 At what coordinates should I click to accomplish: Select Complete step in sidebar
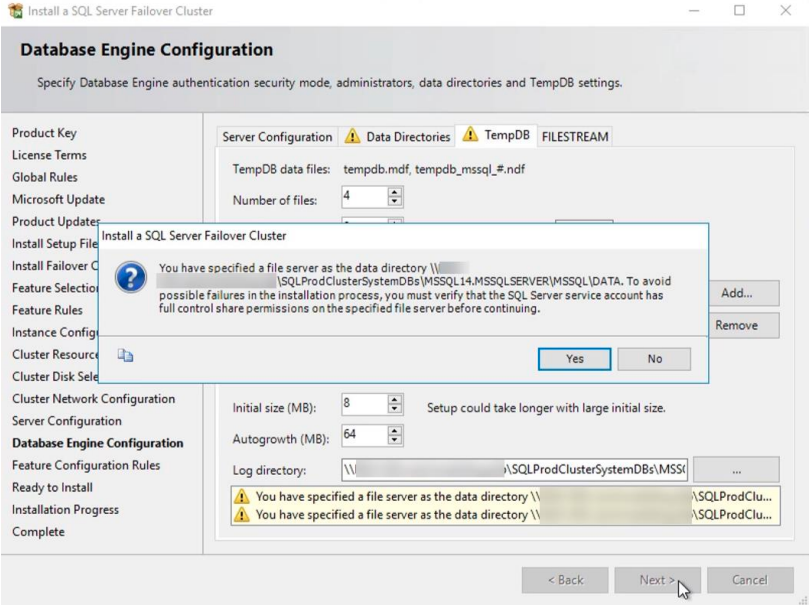[x=38, y=532]
